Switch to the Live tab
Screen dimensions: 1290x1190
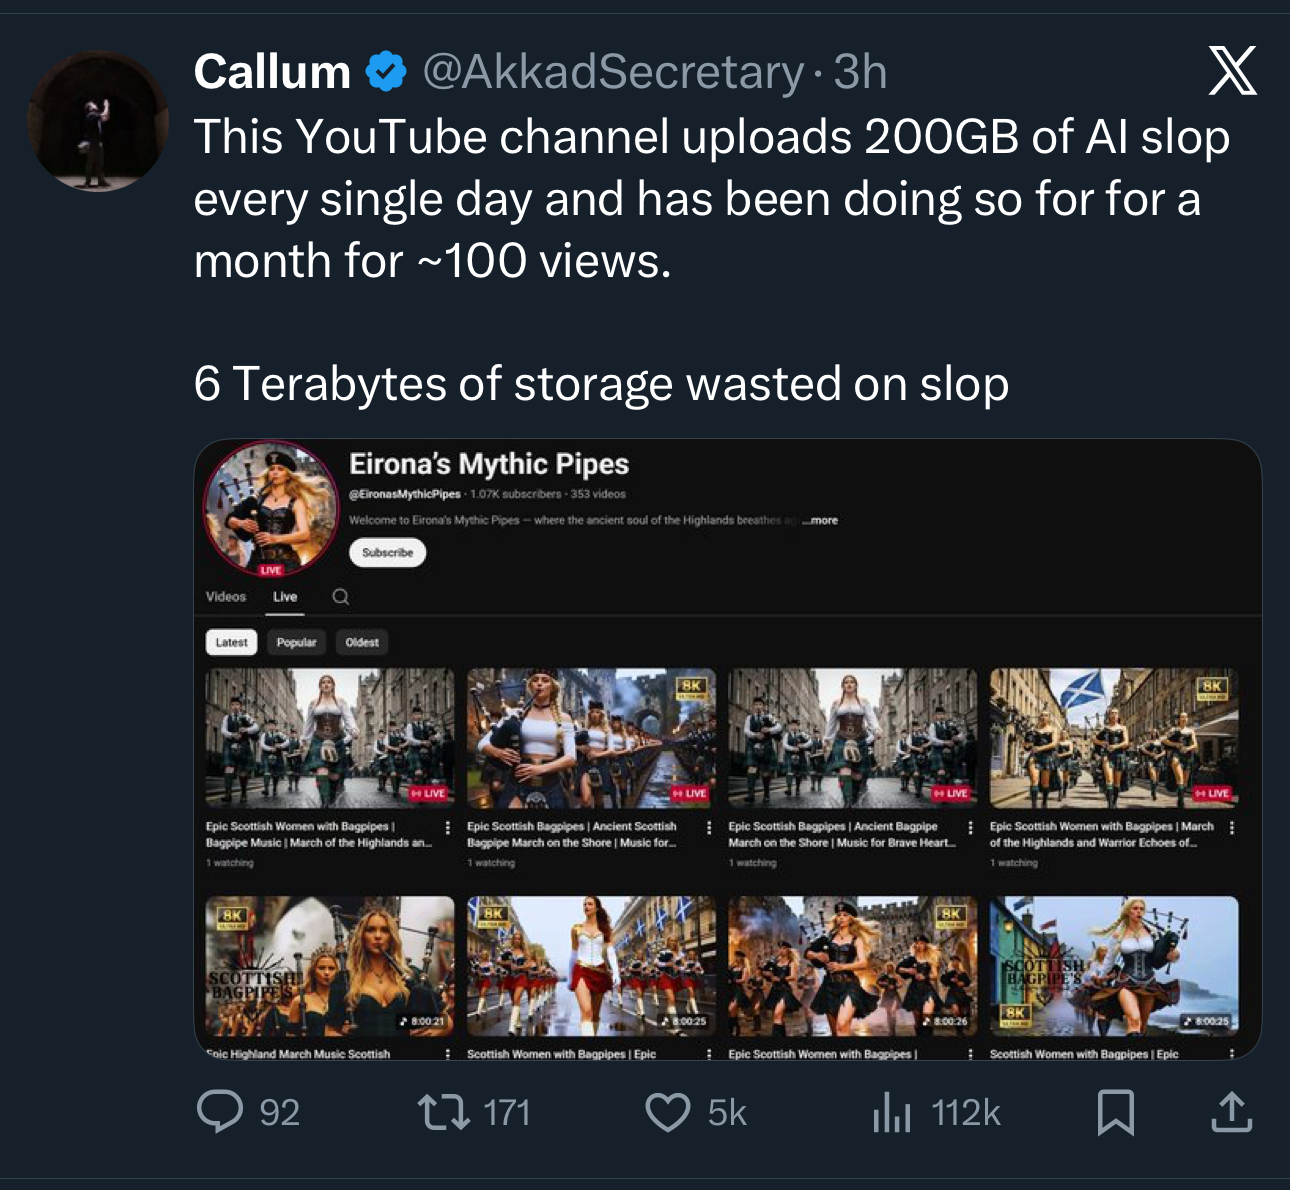tap(285, 596)
